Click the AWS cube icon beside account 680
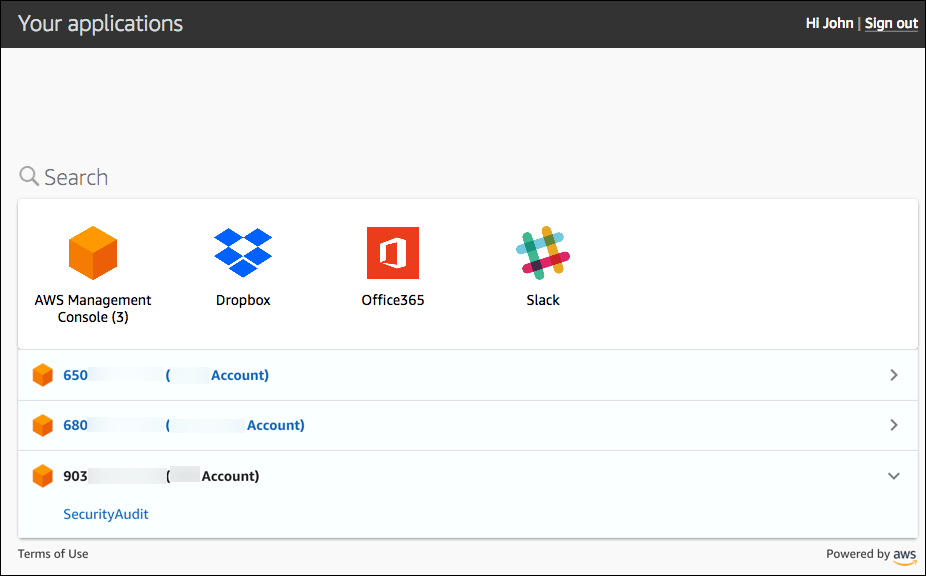This screenshot has width=926, height=576. click(x=42, y=424)
